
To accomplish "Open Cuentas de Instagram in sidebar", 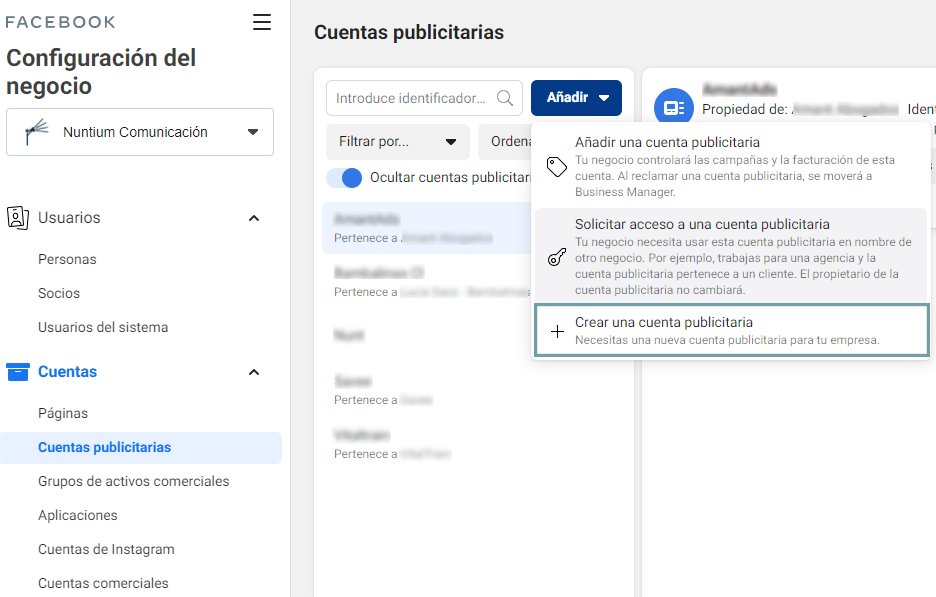I will point(106,549).
